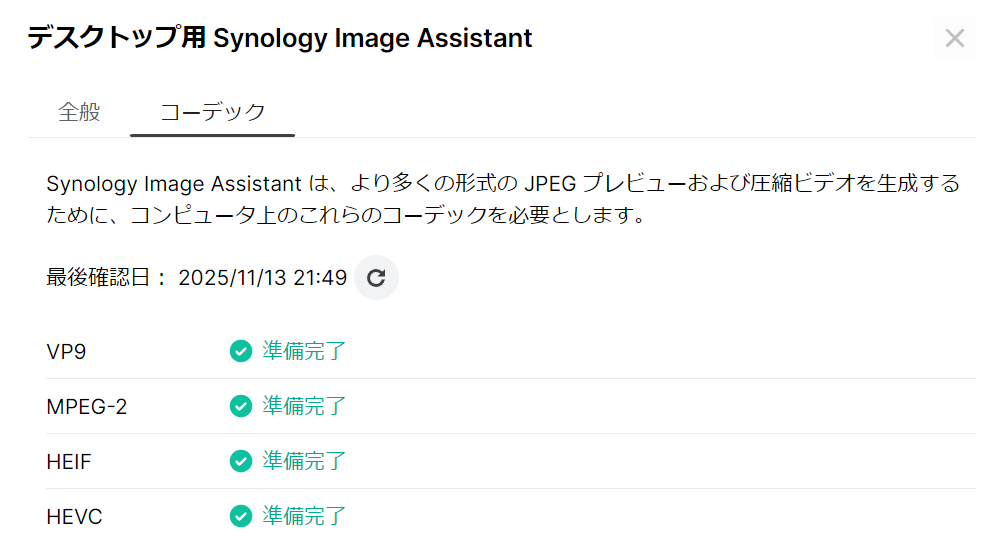
Task: Switch to the 全般 tab
Action: pyautogui.click(x=79, y=112)
